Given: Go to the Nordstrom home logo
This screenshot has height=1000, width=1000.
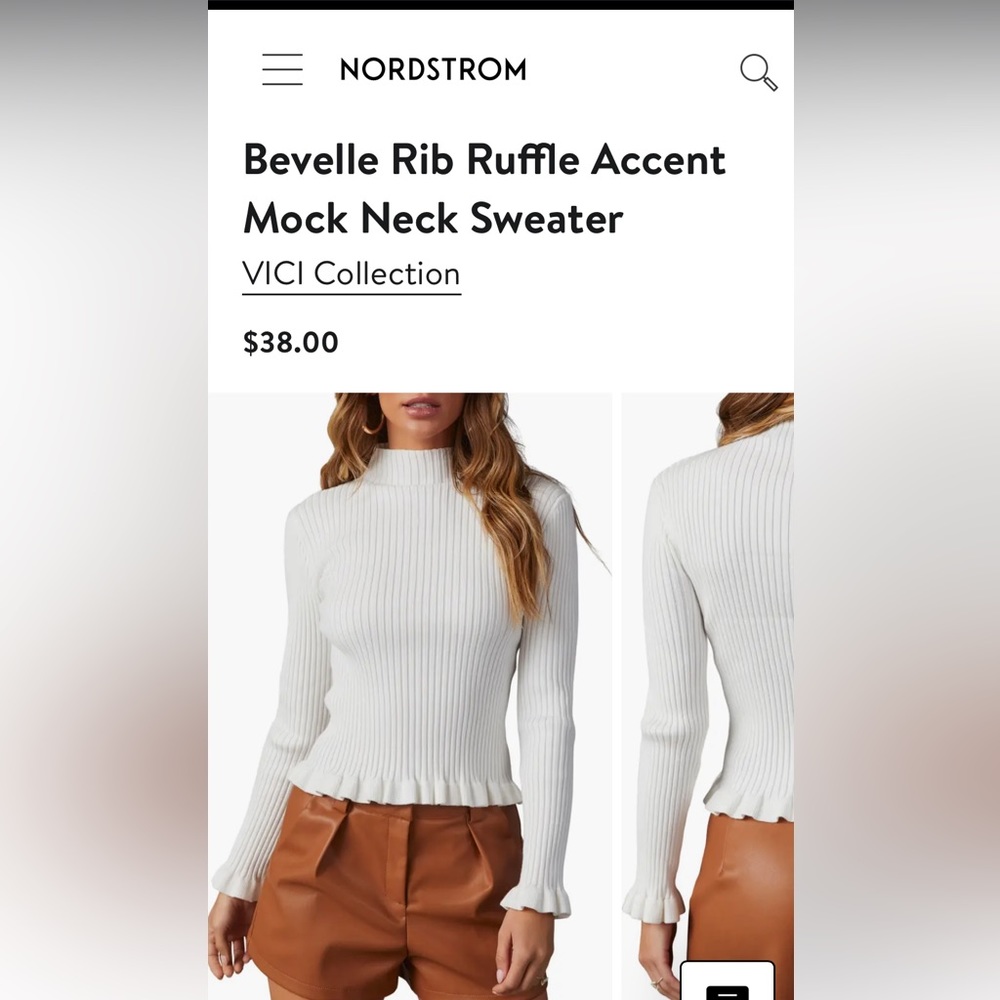Looking at the screenshot, I should point(433,70).
